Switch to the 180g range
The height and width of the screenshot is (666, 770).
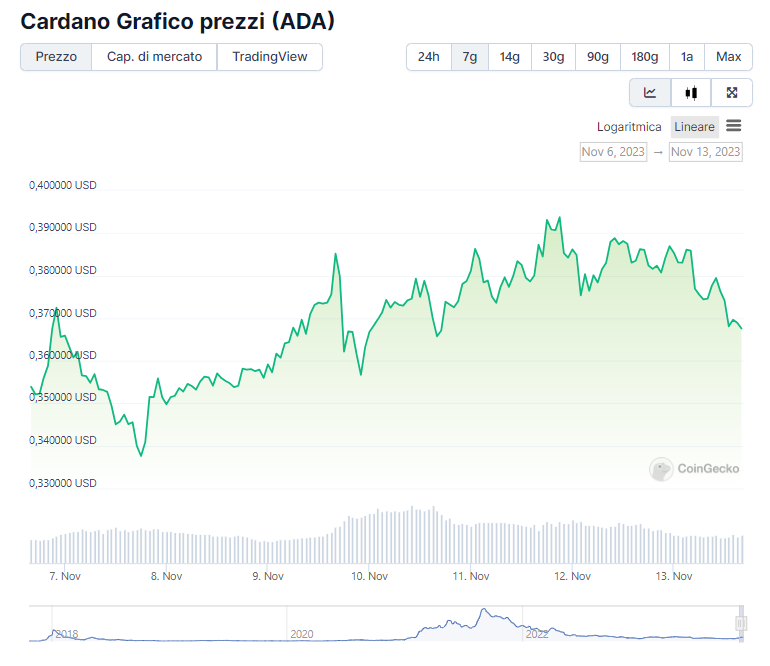tap(645, 57)
